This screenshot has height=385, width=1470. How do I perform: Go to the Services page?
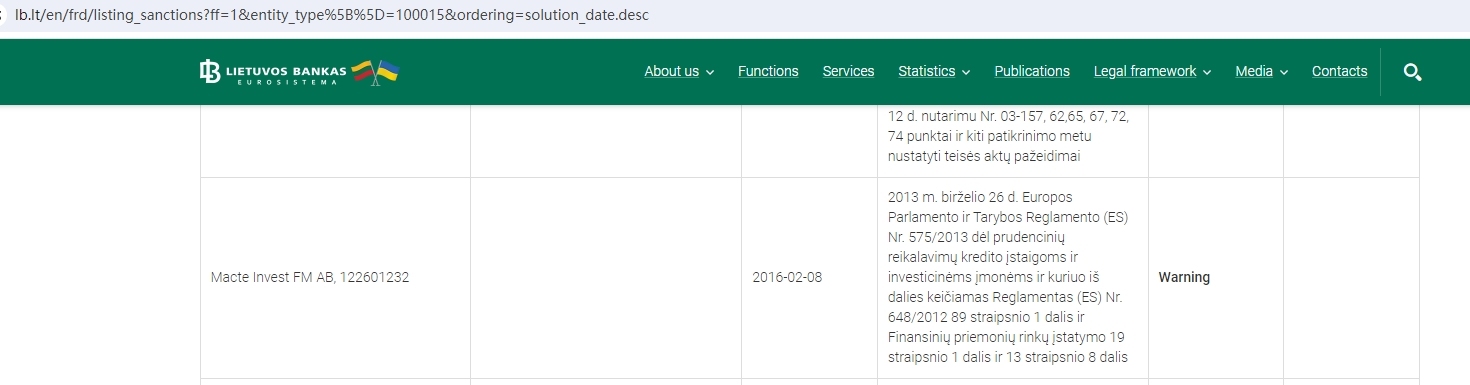click(848, 71)
